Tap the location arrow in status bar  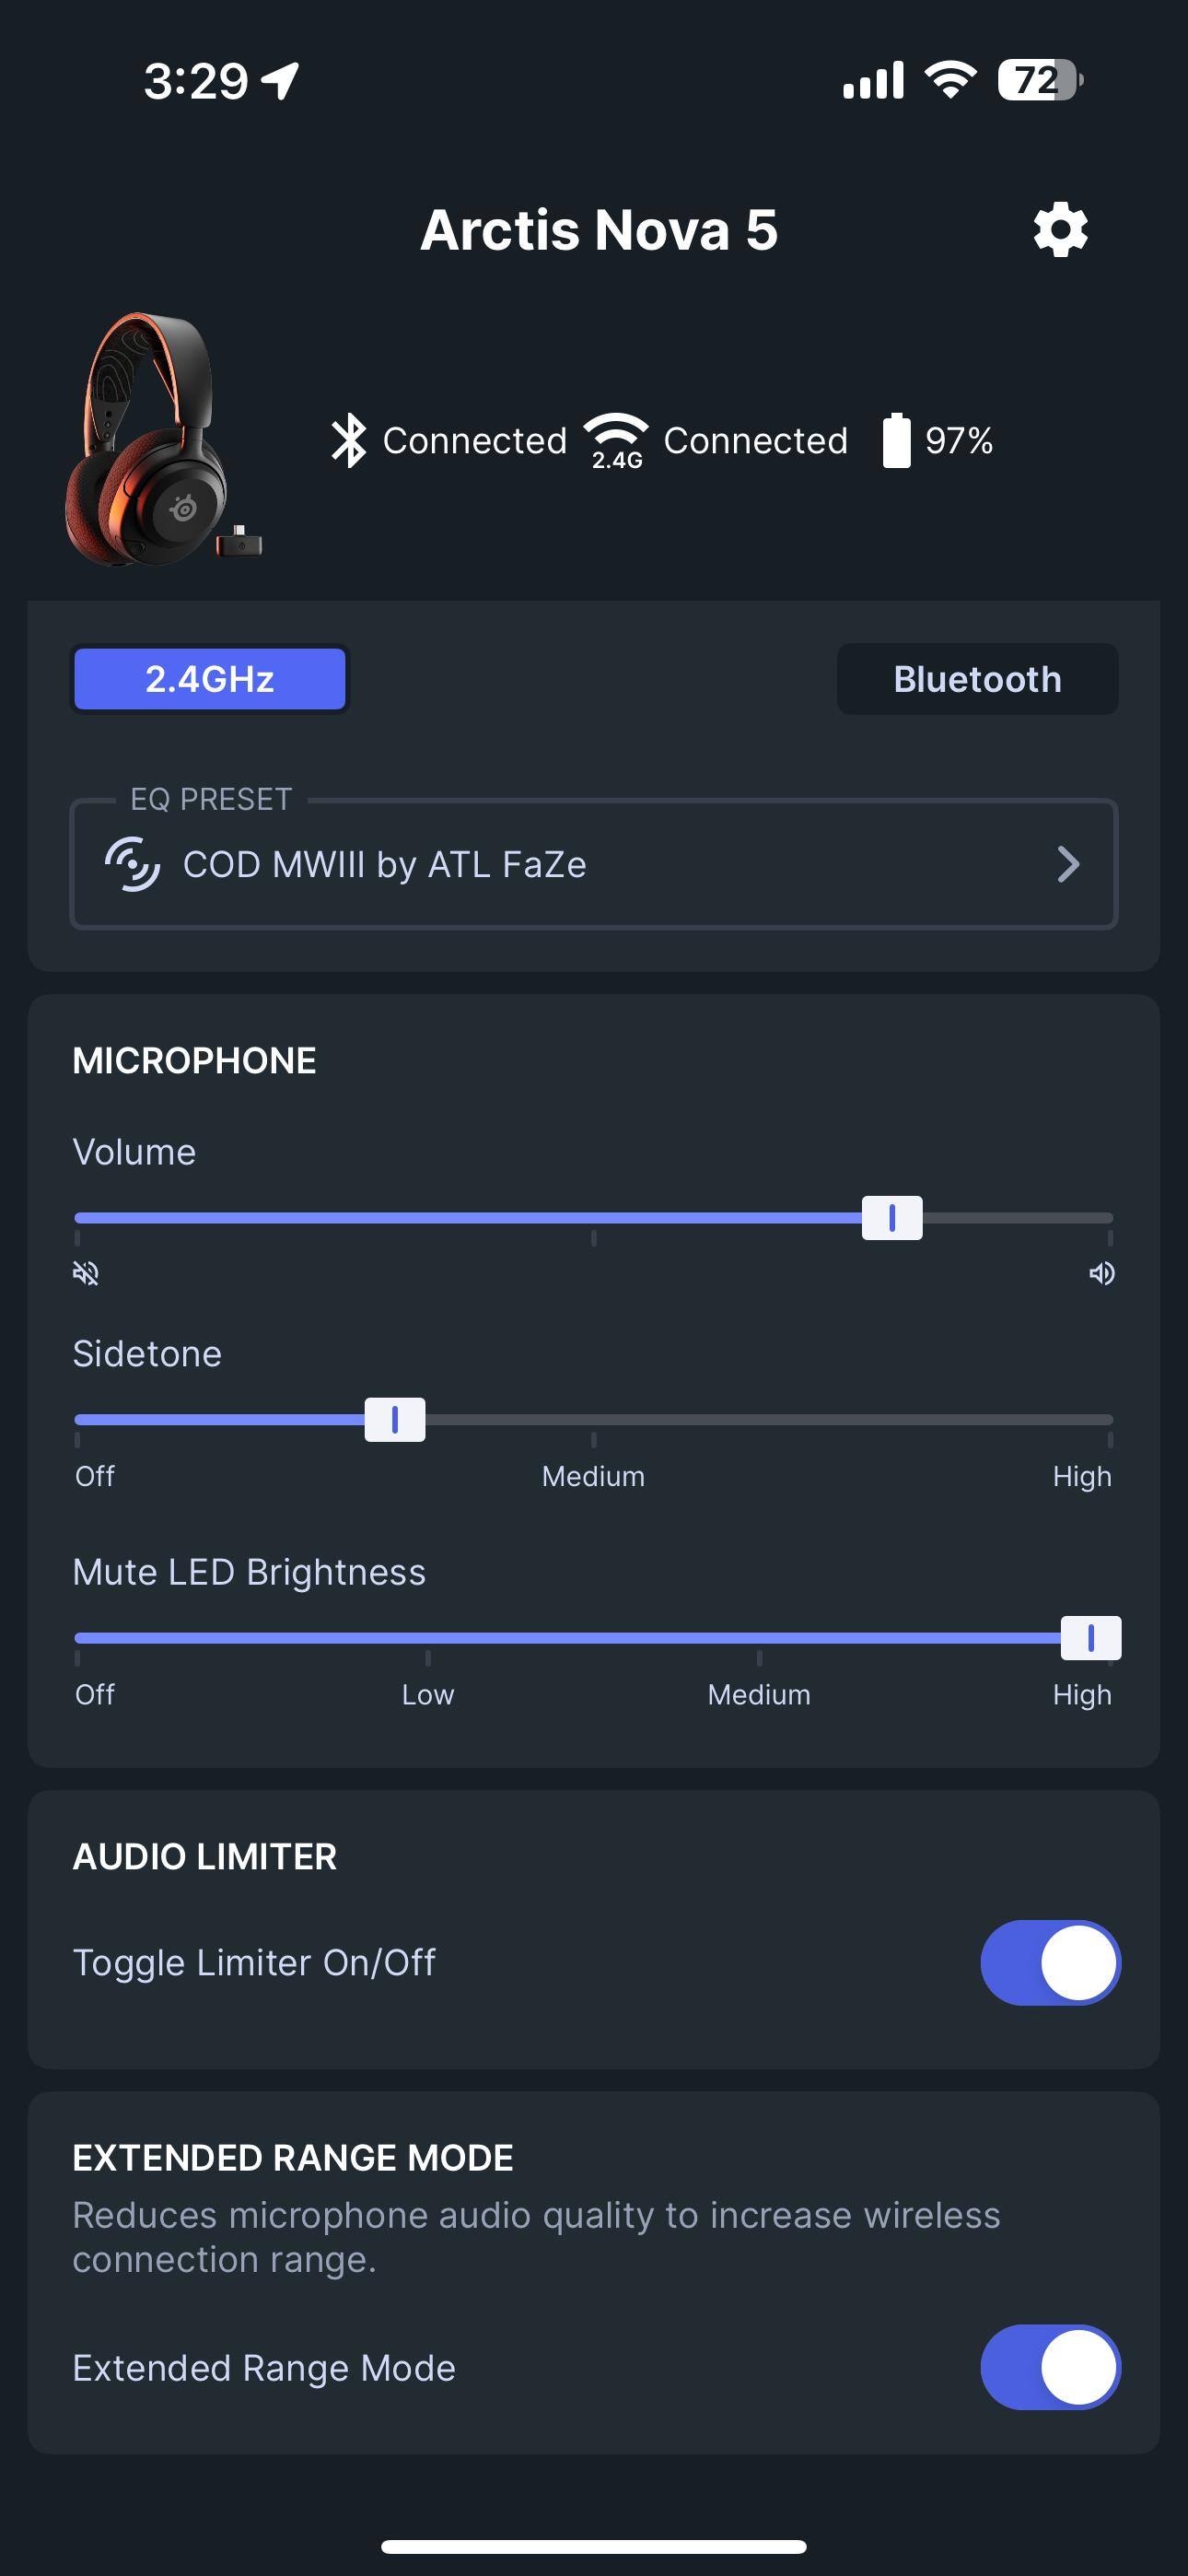click(281, 81)
